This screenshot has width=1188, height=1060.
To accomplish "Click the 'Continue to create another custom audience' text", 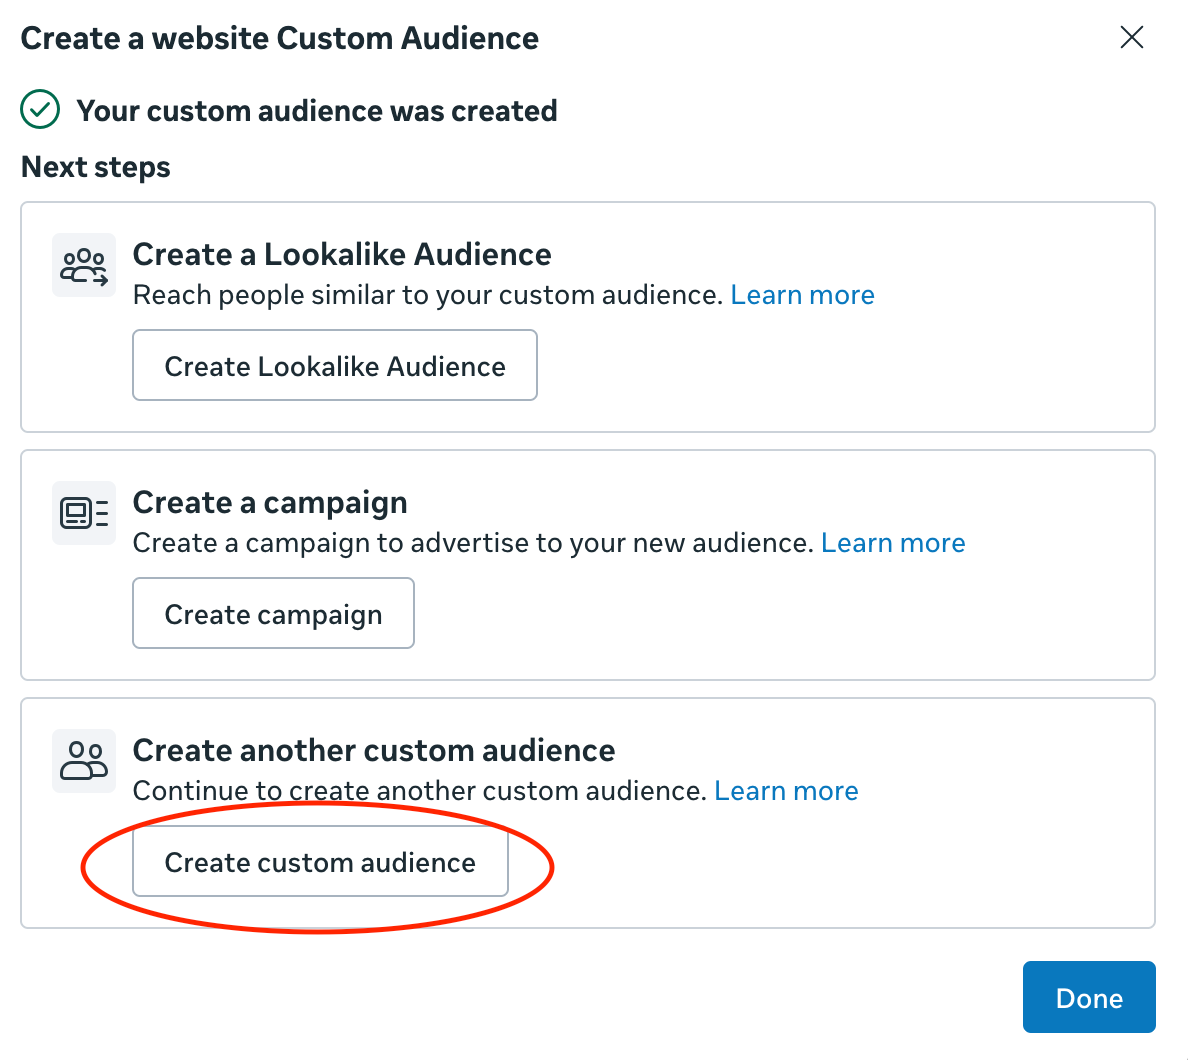I will pos(419,791).
